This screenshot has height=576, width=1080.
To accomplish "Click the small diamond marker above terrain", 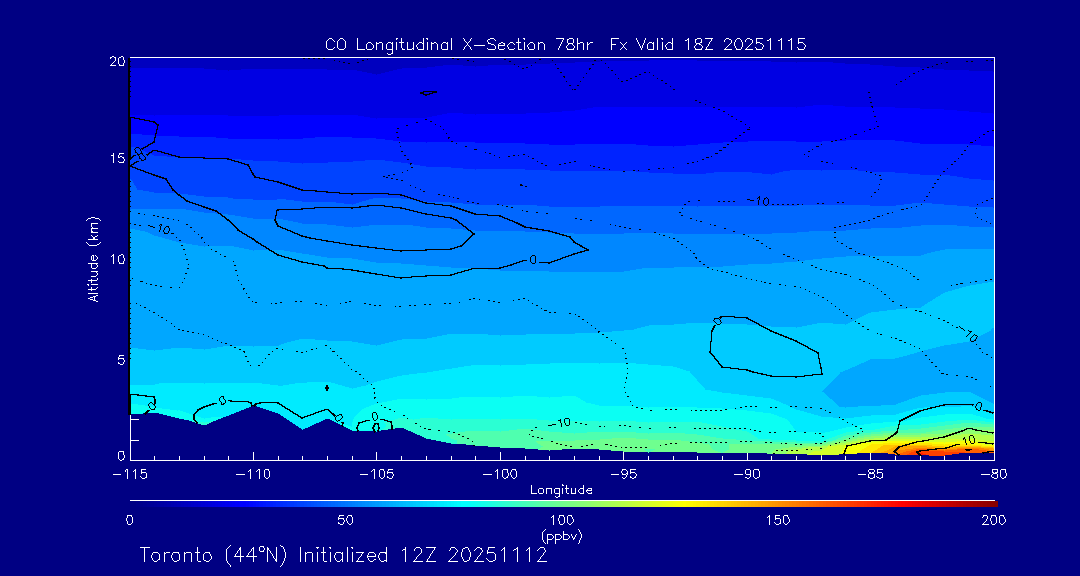I will (x=327, y=388).
